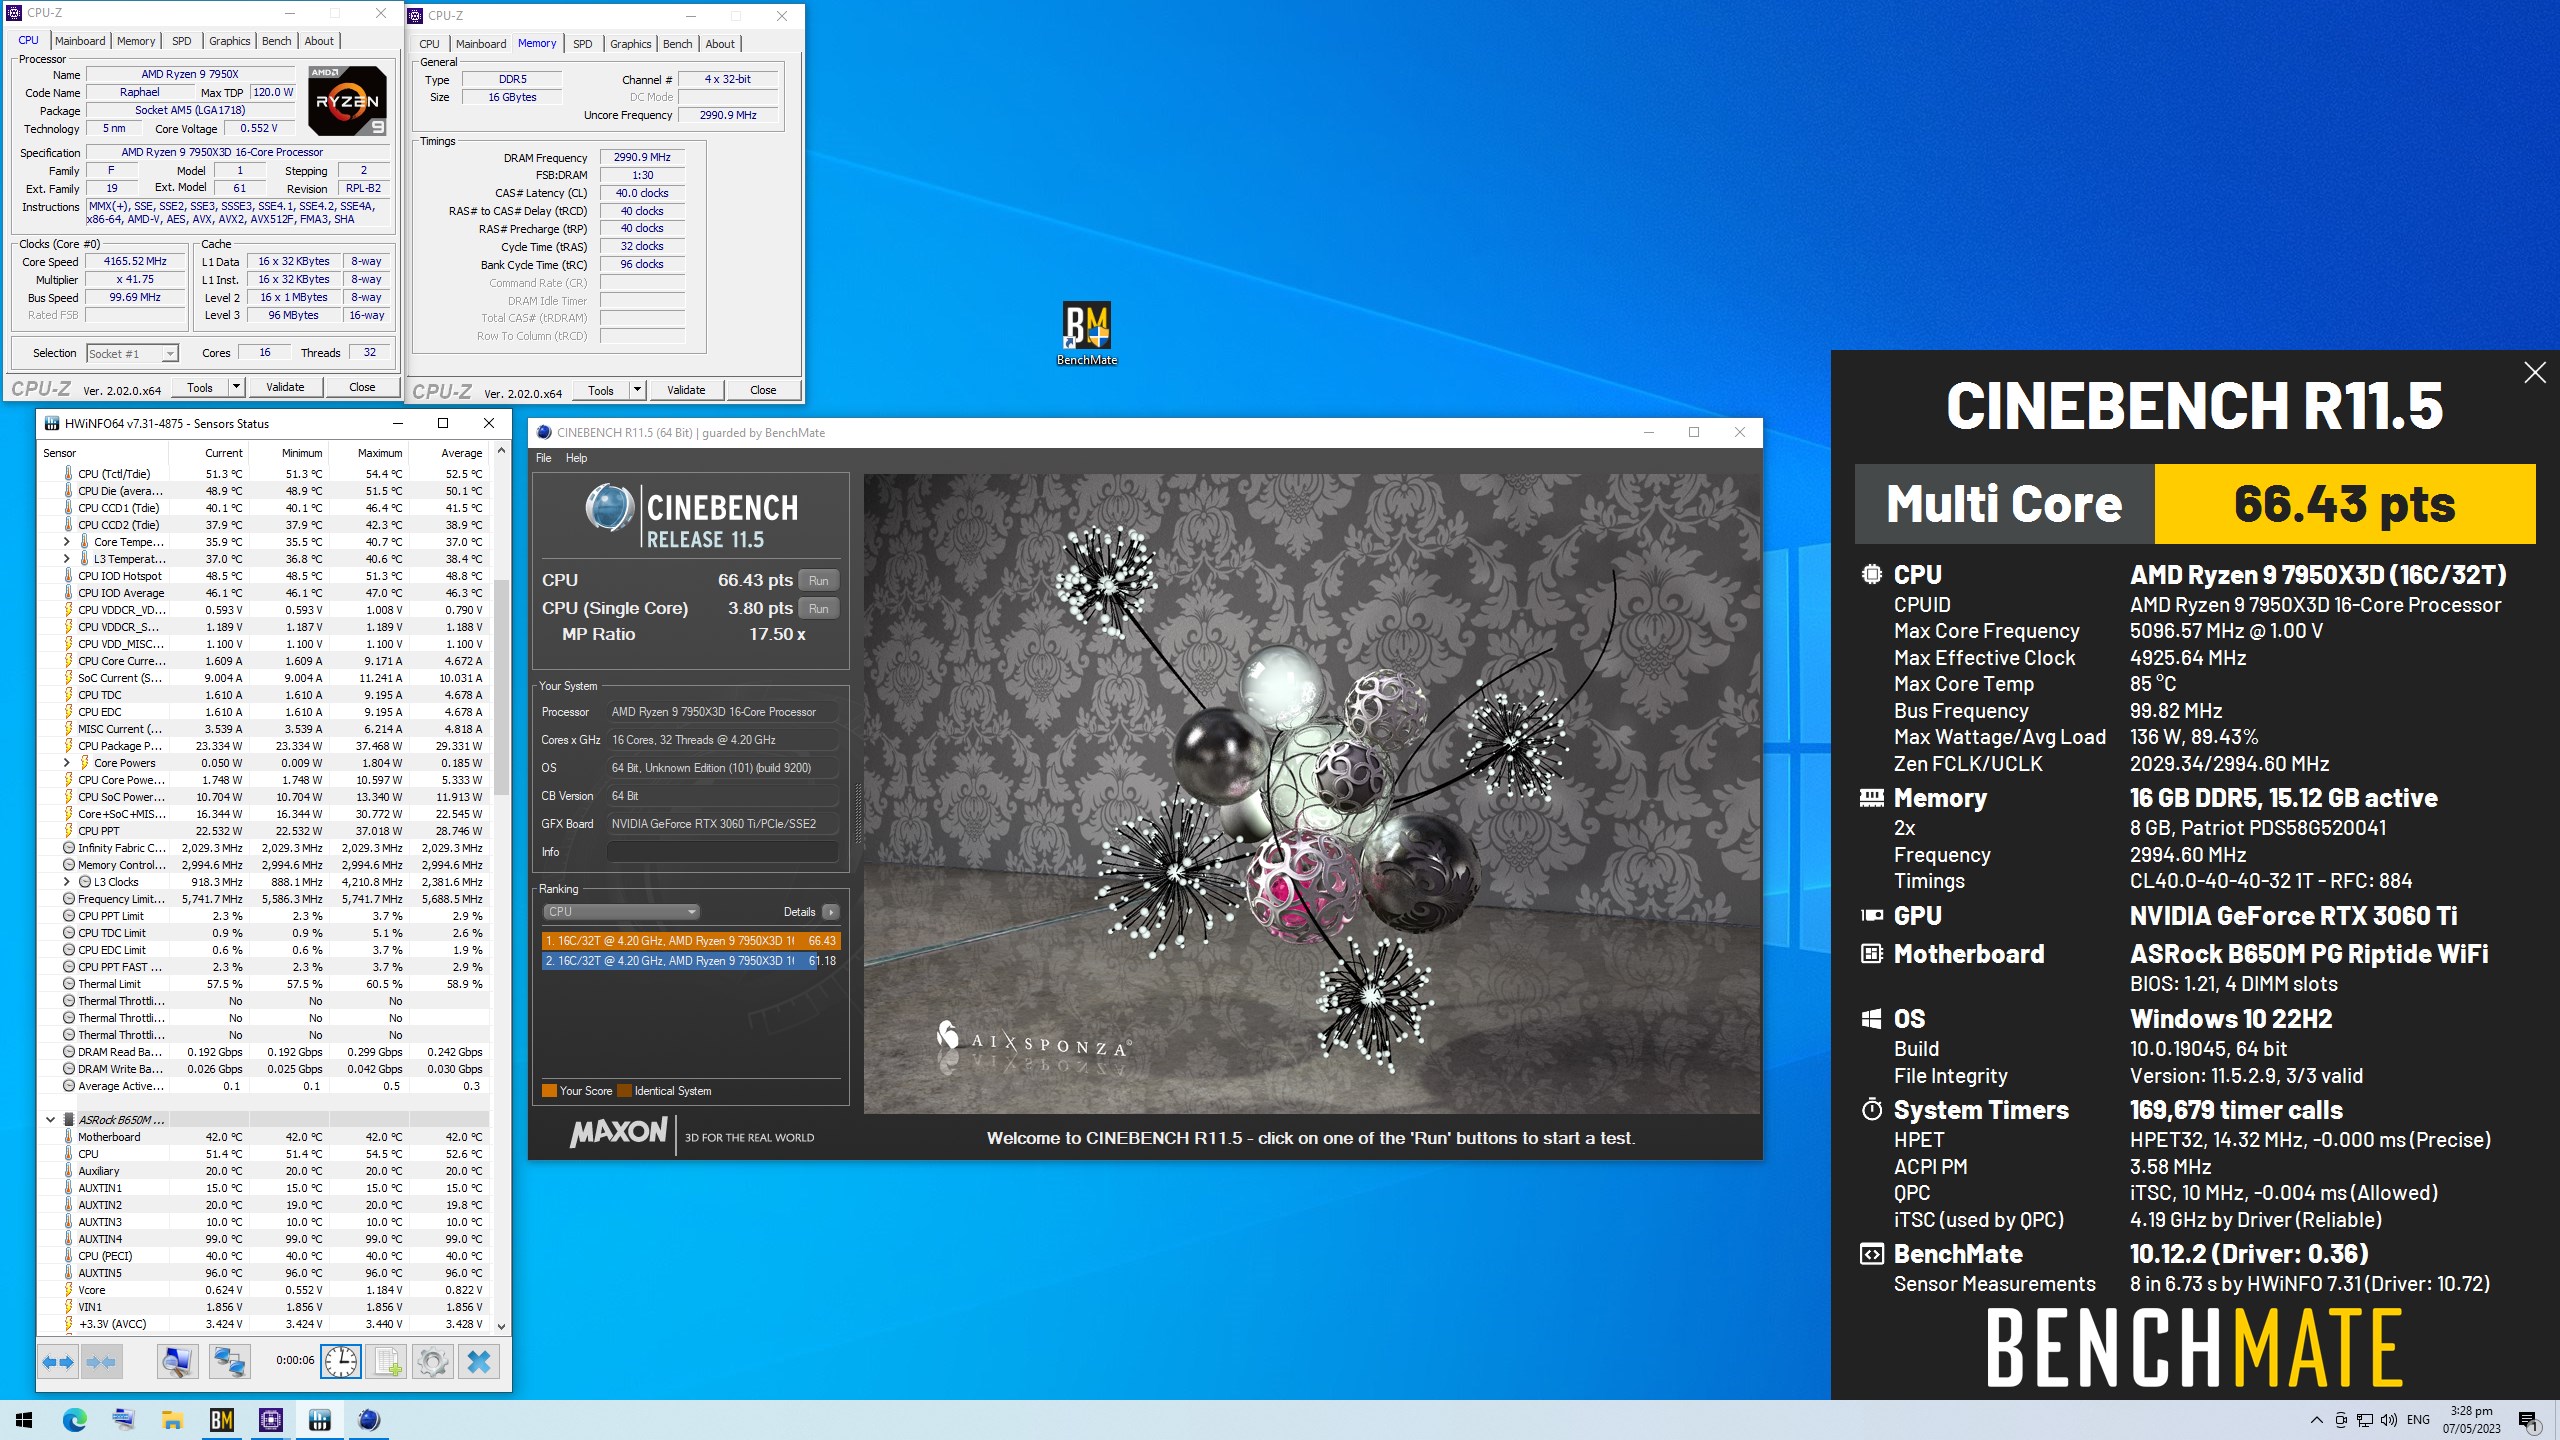
Task: Click HWiNFO collapse columns arrows icon
Action: (x=101, y=1362)
